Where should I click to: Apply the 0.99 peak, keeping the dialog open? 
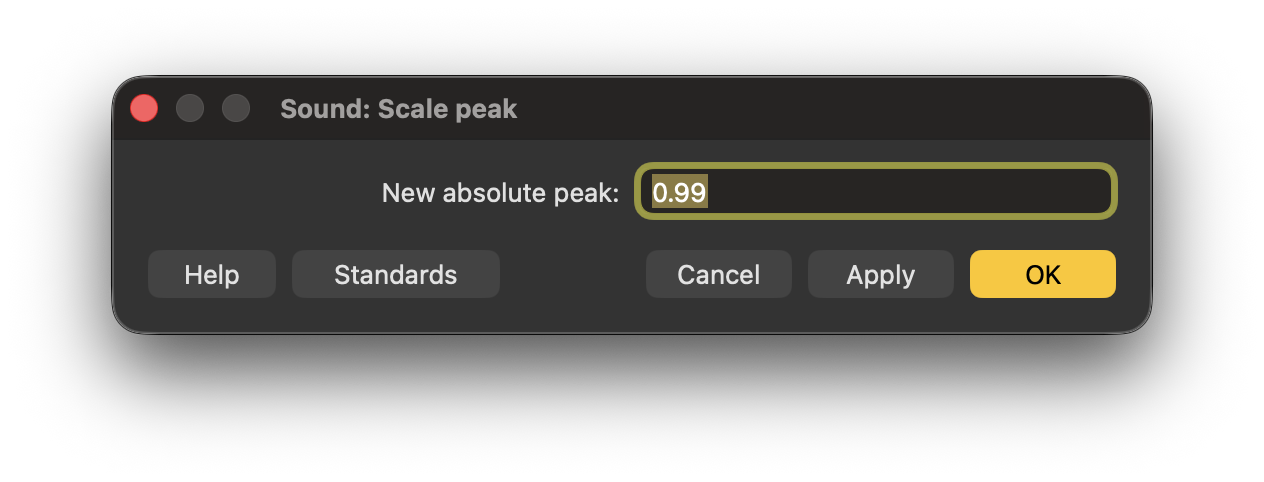[880, 274]
